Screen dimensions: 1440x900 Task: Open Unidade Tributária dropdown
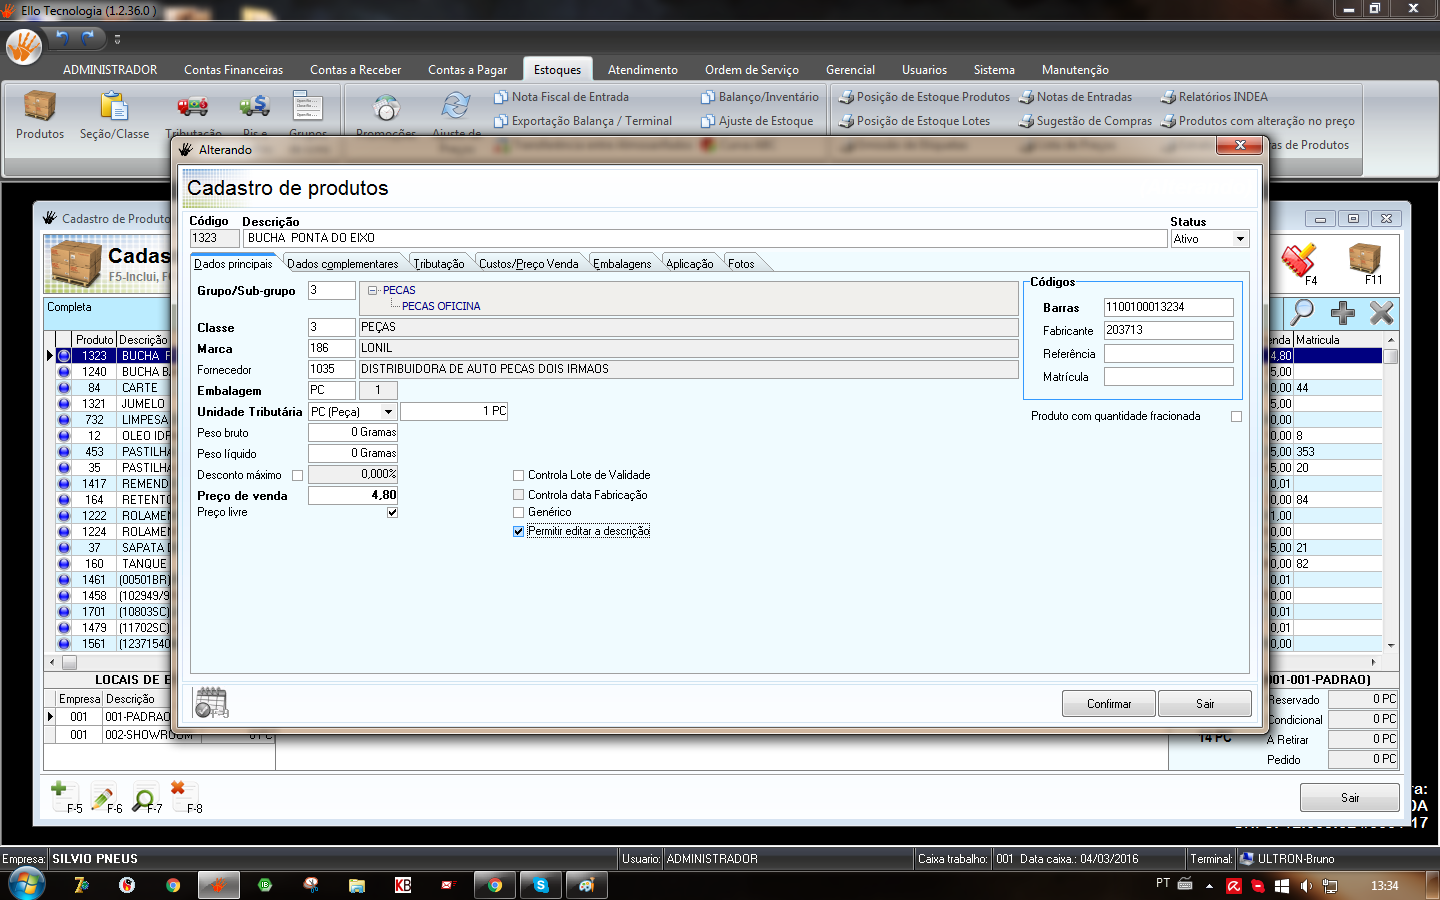388,412
